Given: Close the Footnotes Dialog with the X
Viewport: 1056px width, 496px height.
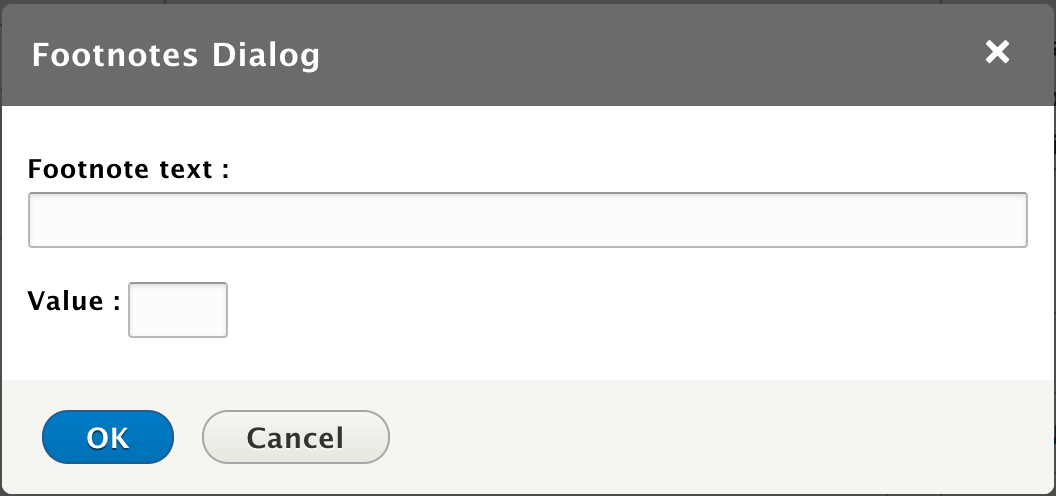Looking at the screenshot, I should (997, 53).
